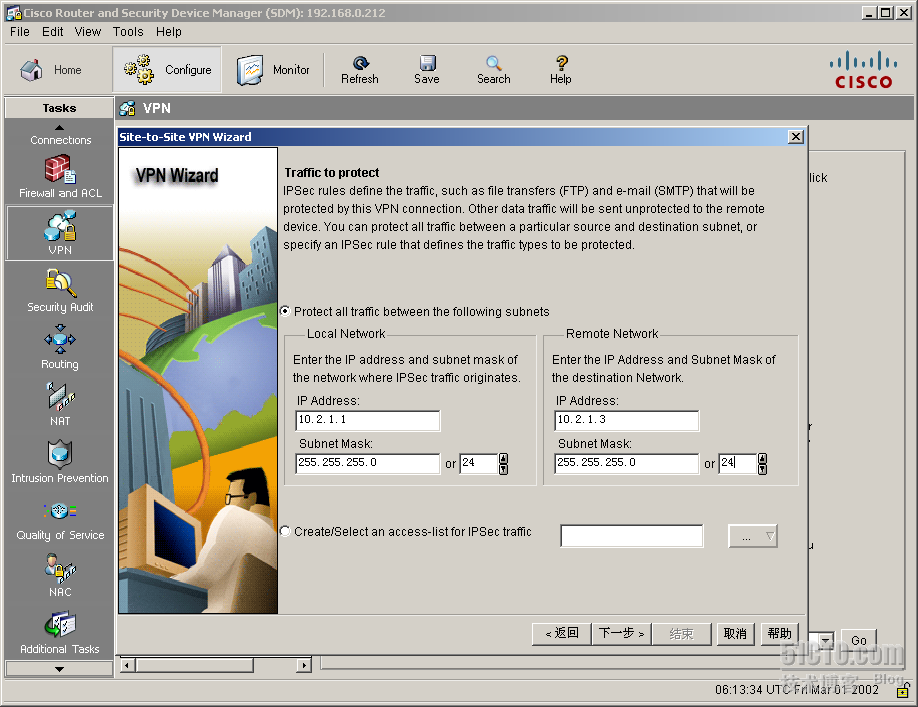Screen dimensions: 918x707
Task: Open the access-list browse dropdown button
Action: [x=752, y=536]
